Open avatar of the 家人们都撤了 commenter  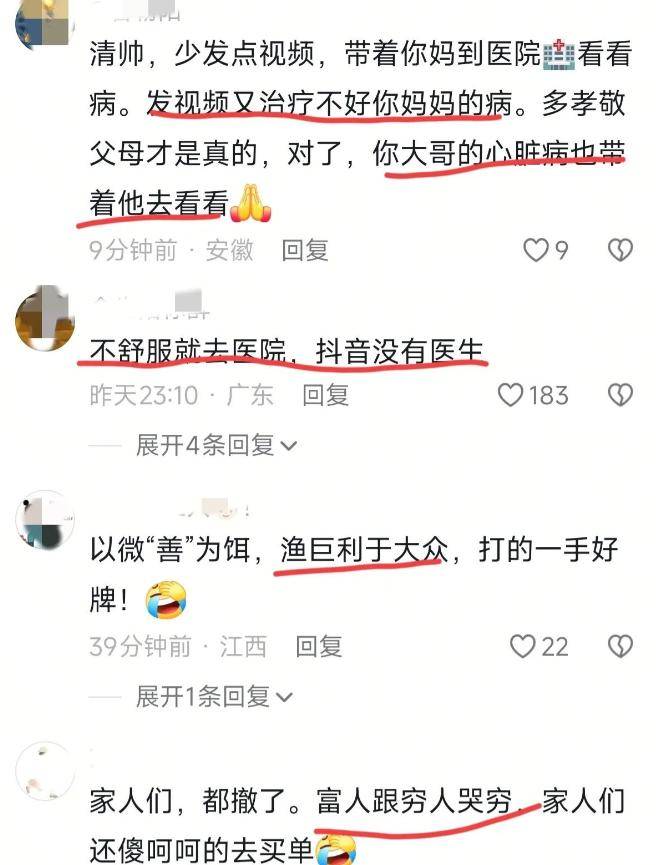point(44,771)
